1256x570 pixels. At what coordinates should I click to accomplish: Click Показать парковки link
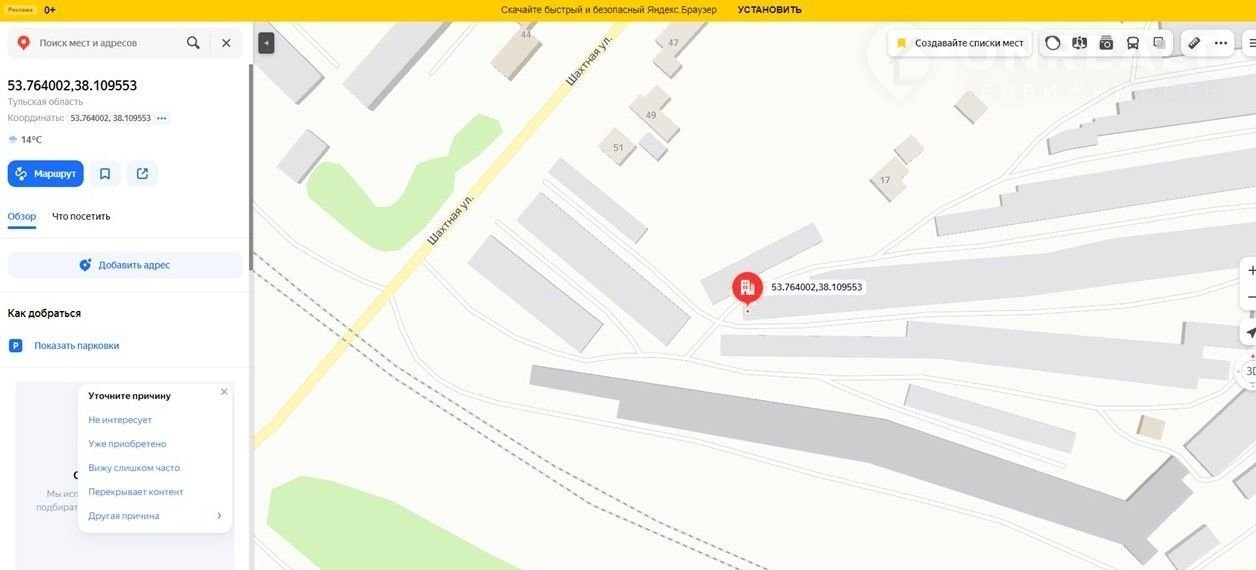pos(76,346)
